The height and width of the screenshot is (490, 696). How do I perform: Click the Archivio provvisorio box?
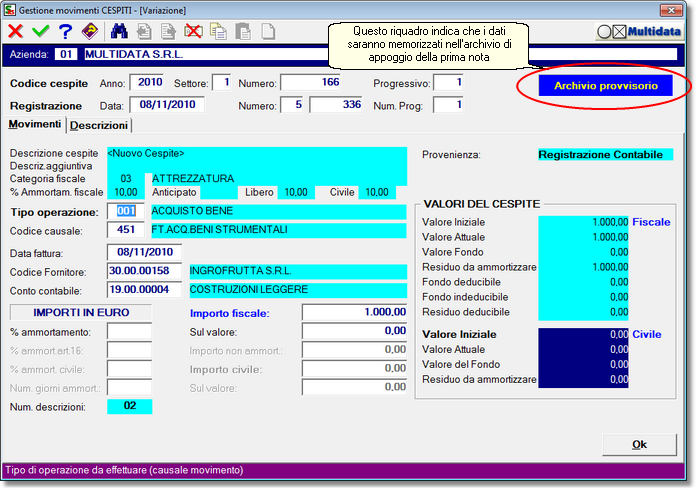click(x=605, y=86)
